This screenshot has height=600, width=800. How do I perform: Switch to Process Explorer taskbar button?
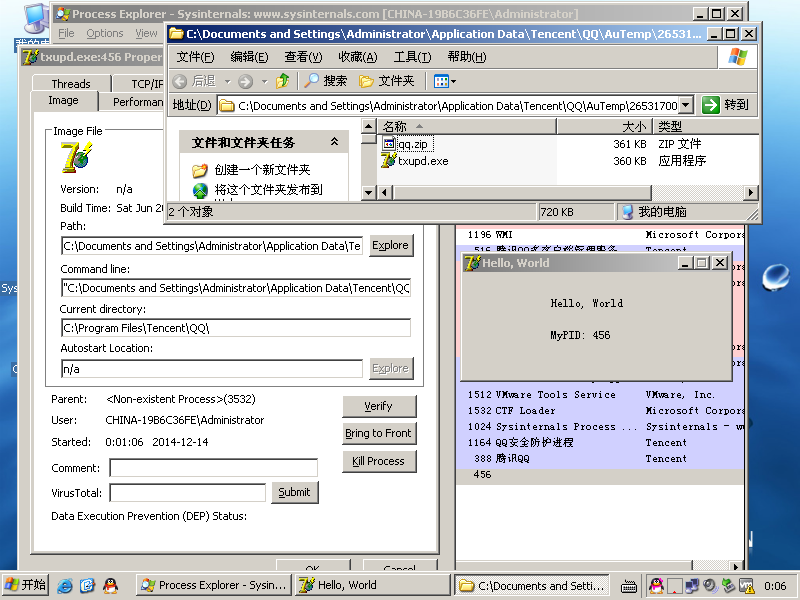(214, 585)
